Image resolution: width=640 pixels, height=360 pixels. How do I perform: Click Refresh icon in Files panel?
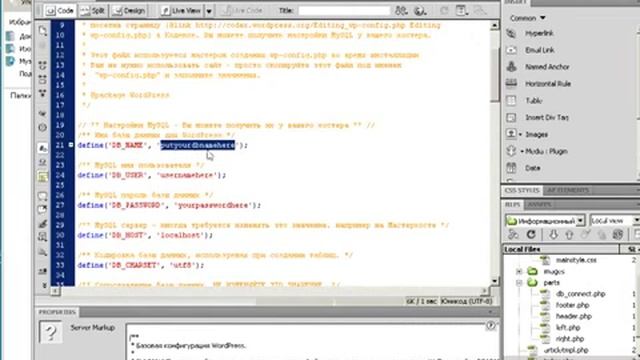click(531, 235)
